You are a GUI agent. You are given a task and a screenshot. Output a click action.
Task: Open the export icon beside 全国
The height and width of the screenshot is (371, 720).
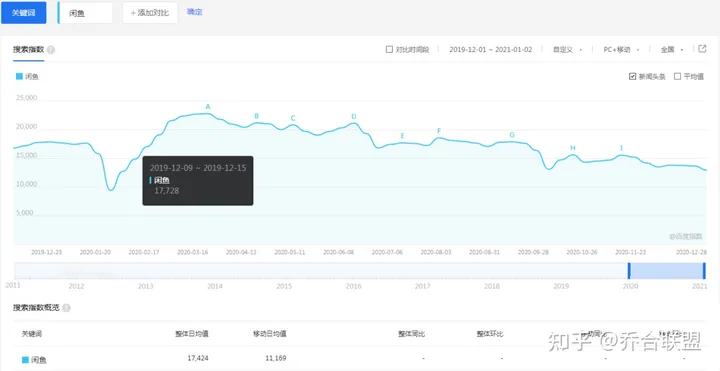702,49
